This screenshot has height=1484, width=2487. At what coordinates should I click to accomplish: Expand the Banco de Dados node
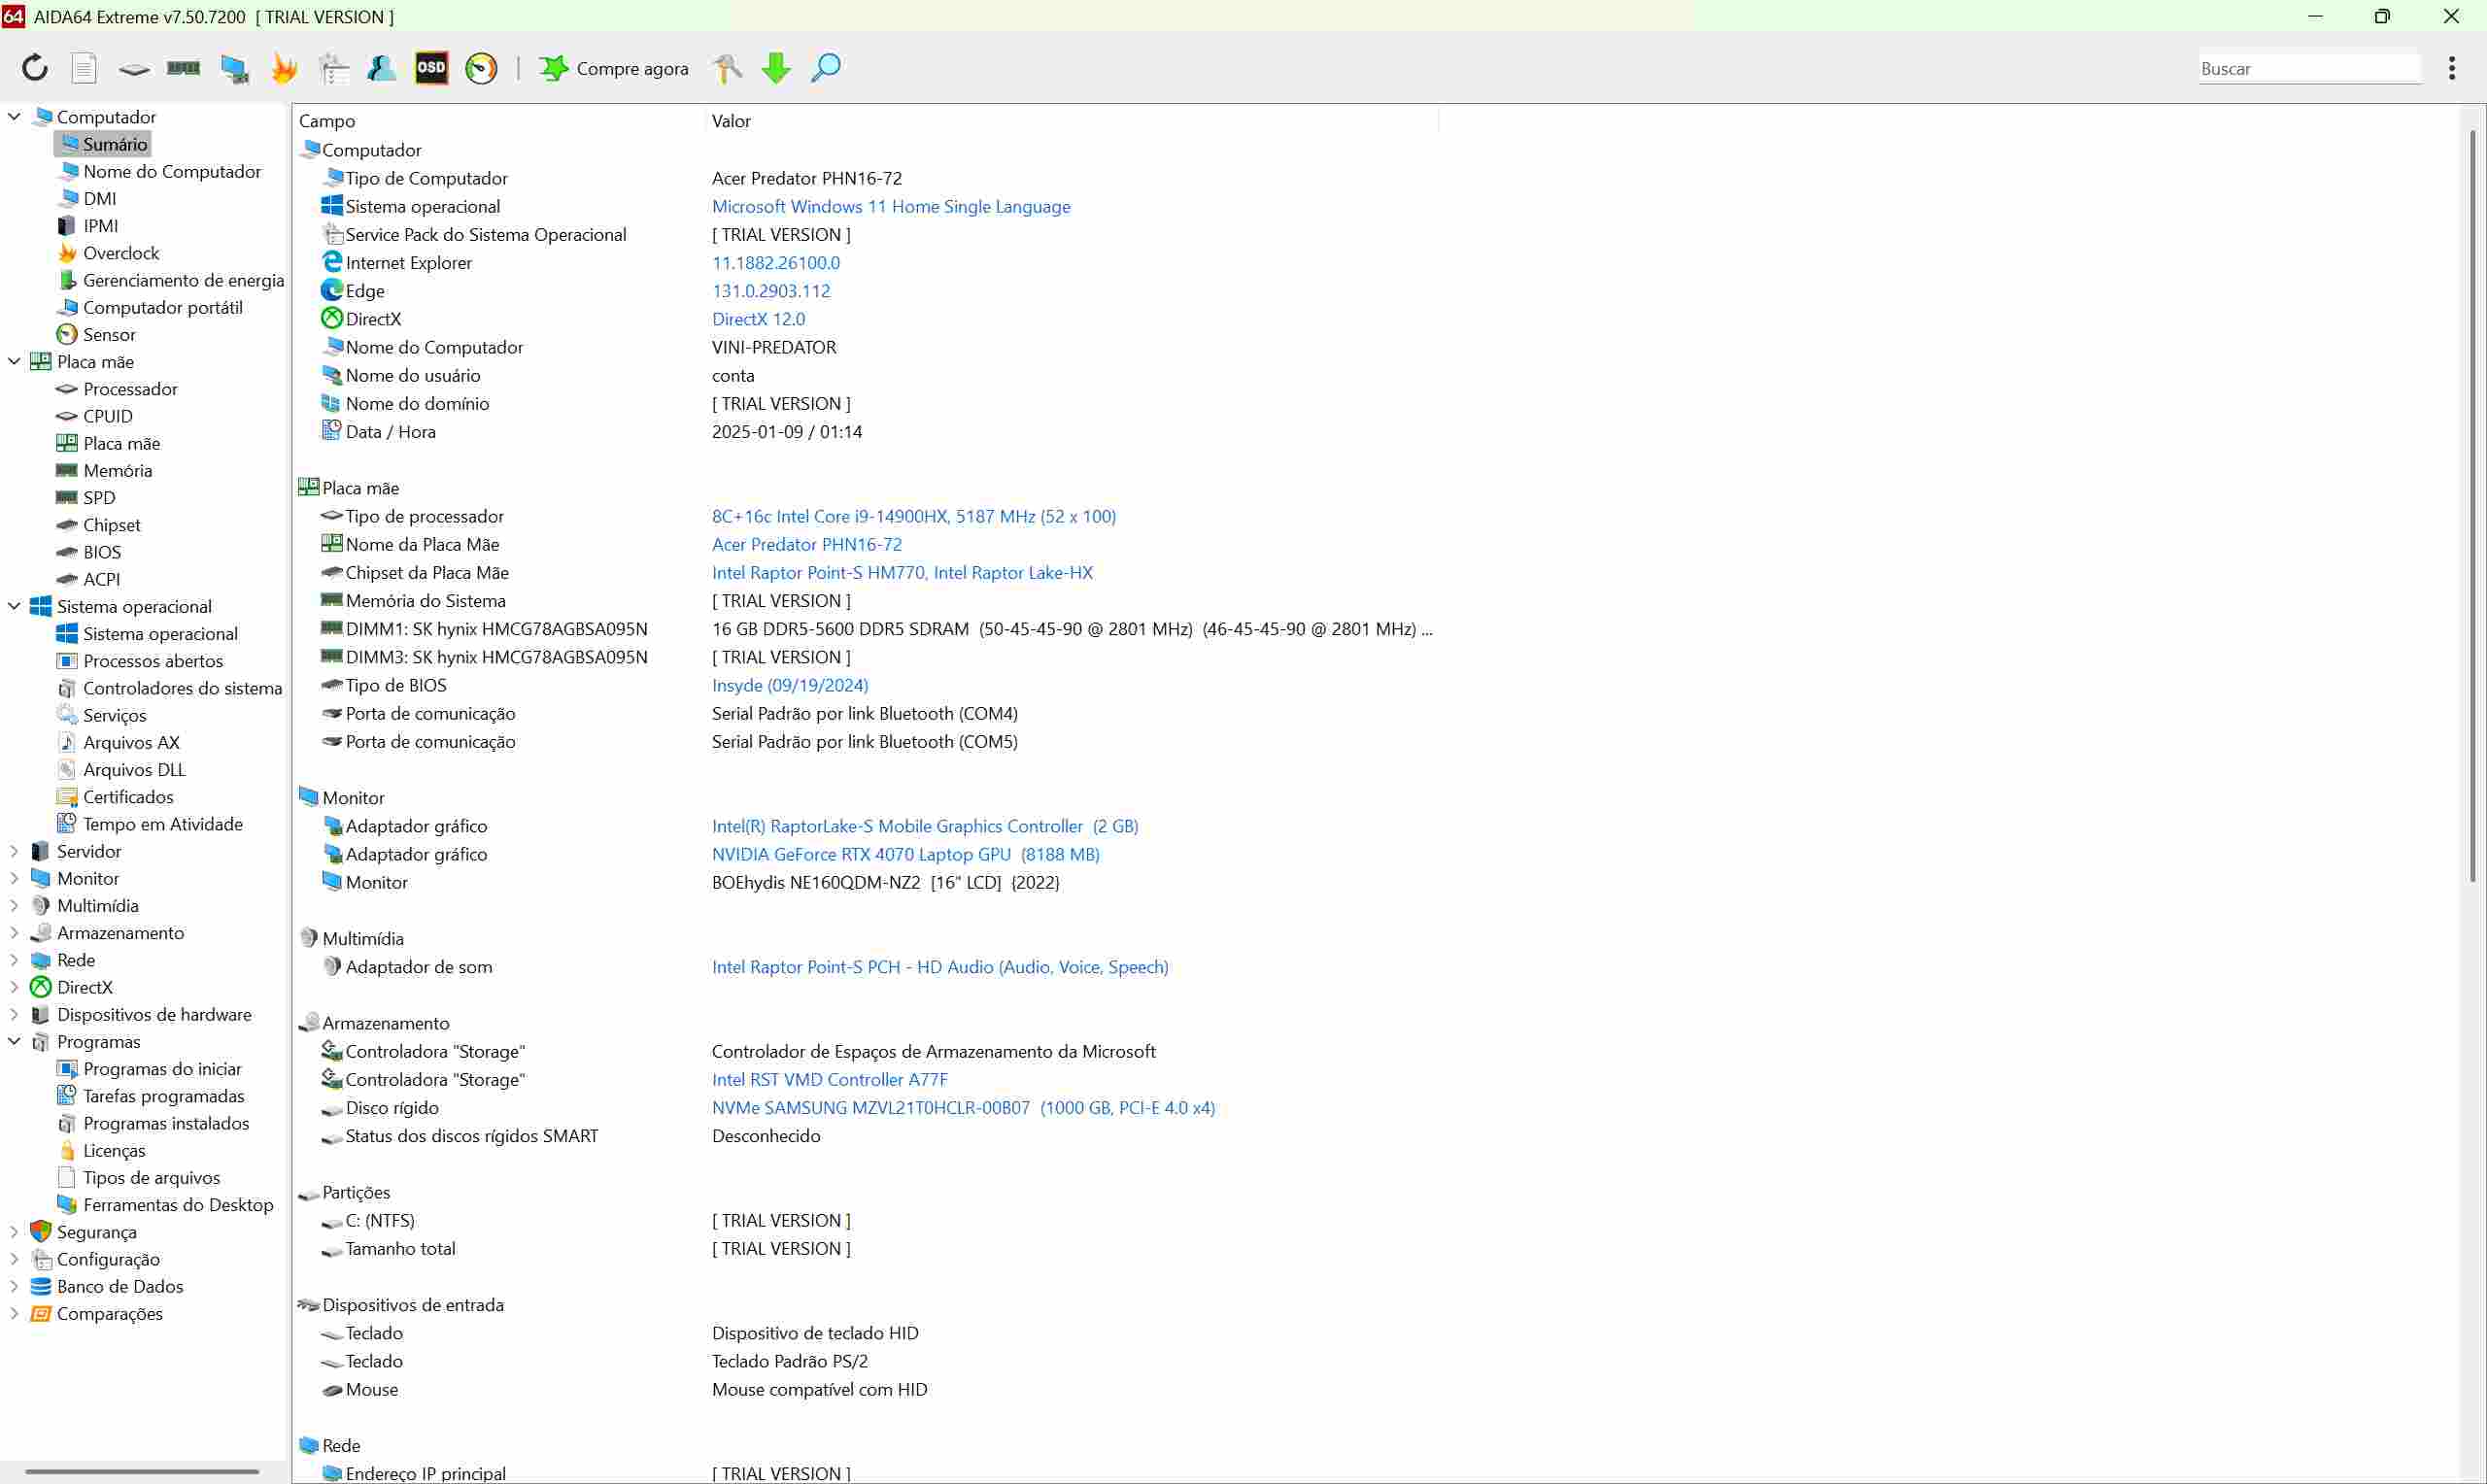14,1286
